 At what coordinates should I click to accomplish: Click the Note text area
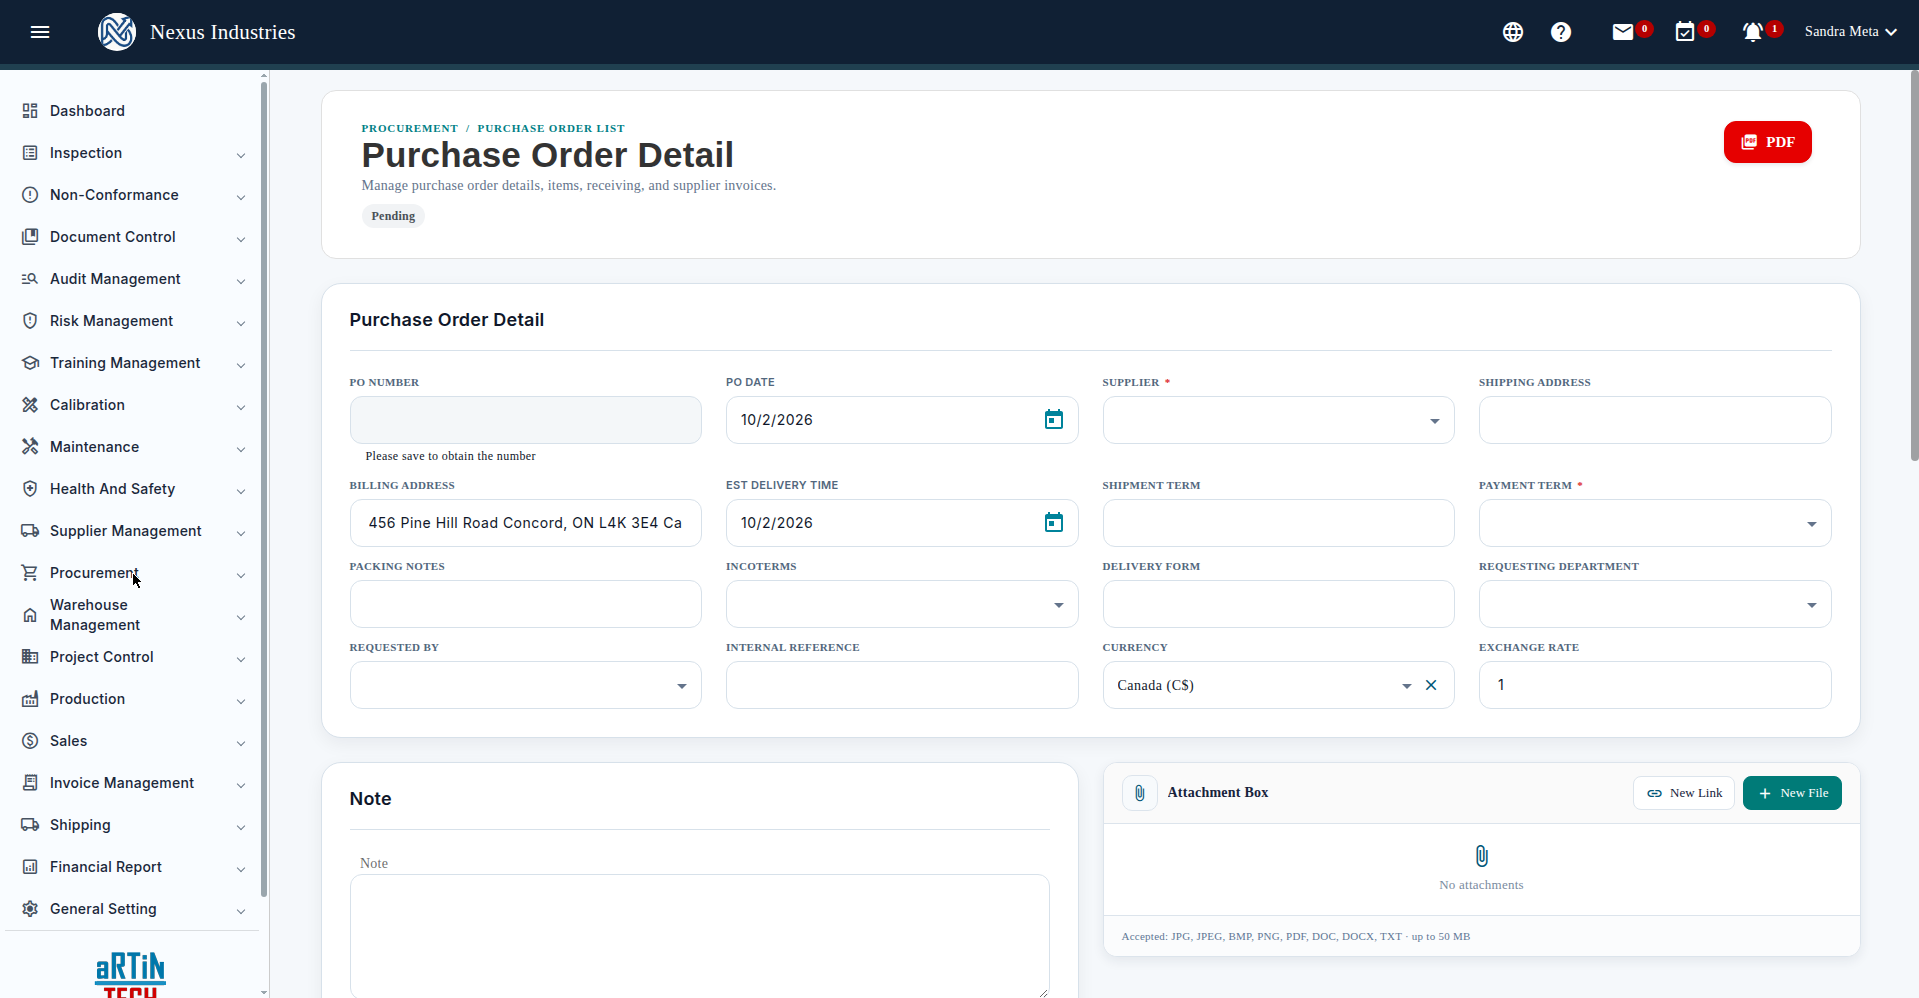pyautogui.click(x=700, y=936)
